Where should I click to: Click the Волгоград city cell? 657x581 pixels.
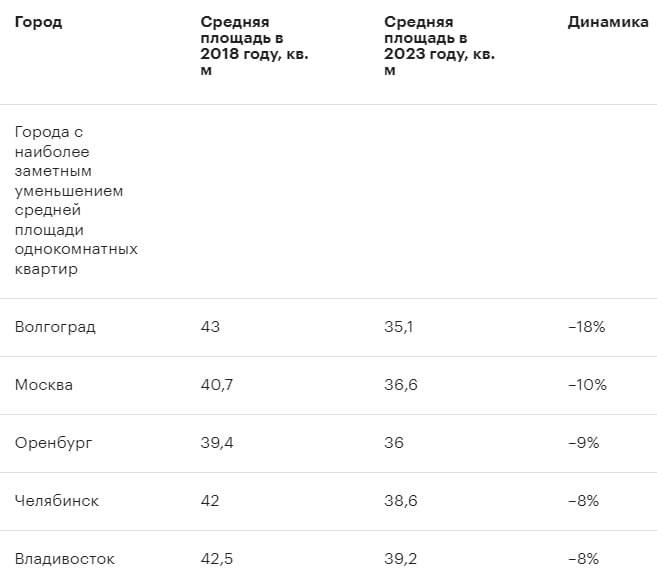pos(56,327)
